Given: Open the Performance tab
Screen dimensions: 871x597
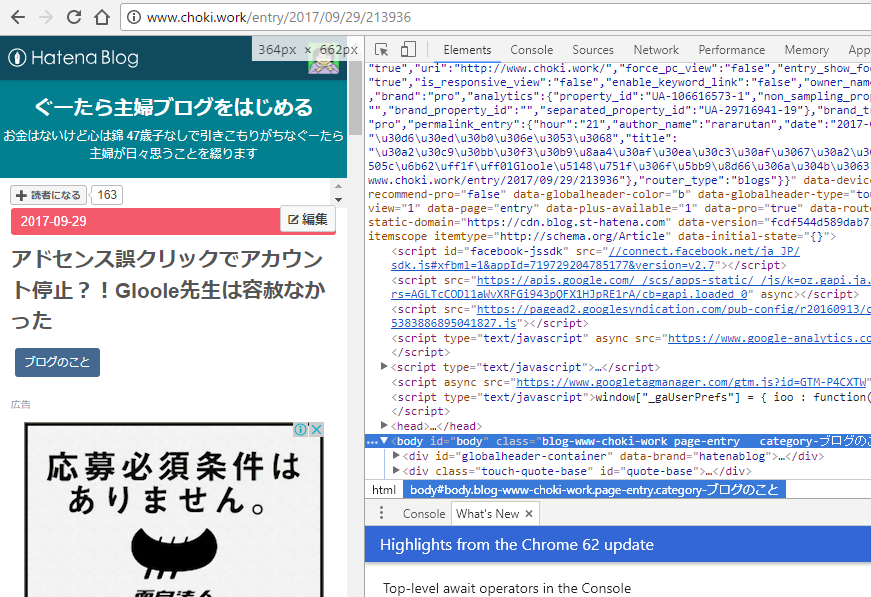Looking at the screenshot, I should [x=732, y=50].
